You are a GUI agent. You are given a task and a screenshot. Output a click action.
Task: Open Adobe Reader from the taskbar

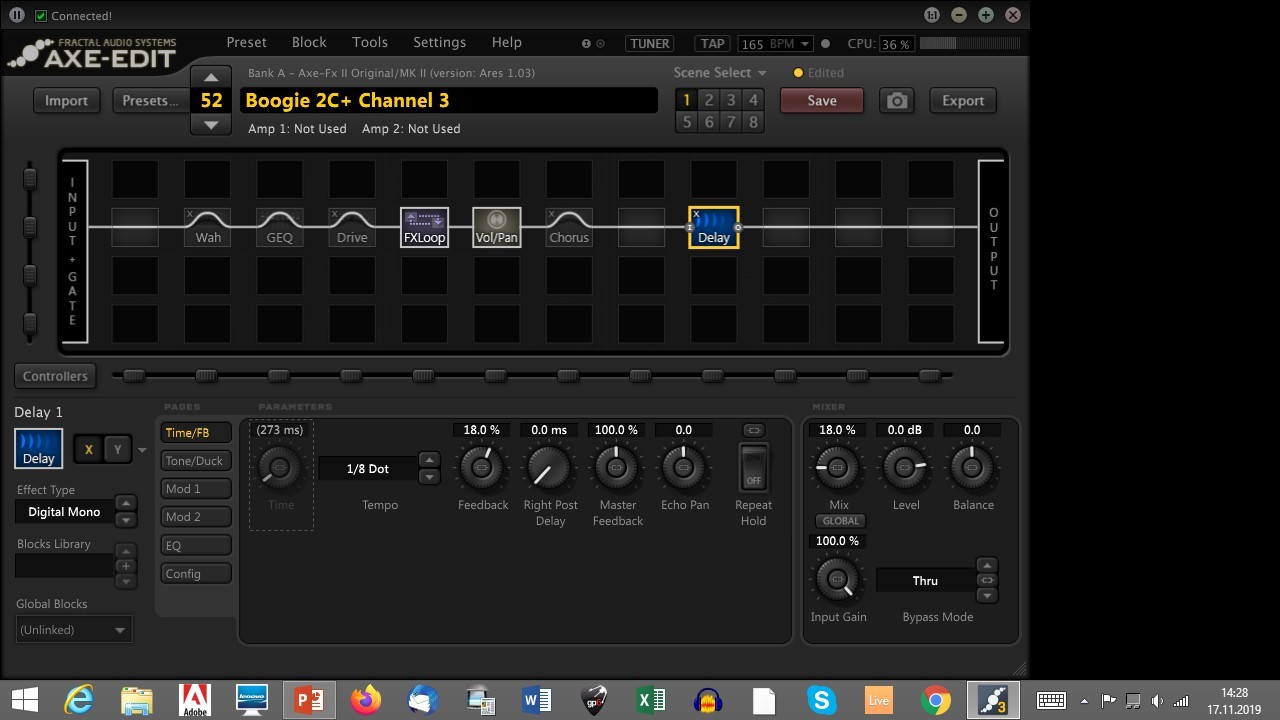(x=194, y=700)
